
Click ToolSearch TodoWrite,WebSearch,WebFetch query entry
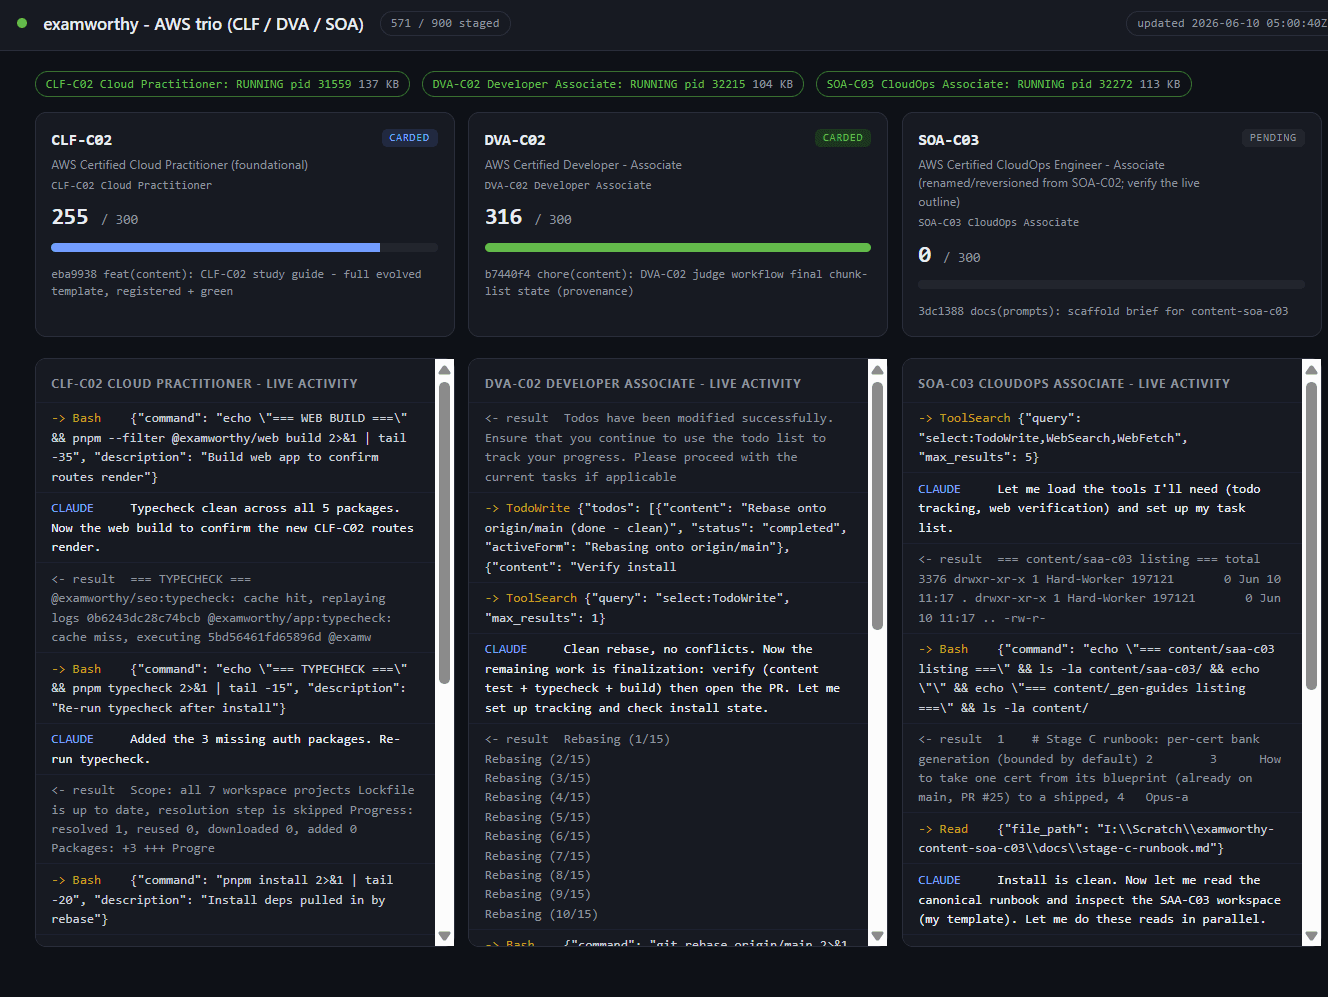[1102, 437]
